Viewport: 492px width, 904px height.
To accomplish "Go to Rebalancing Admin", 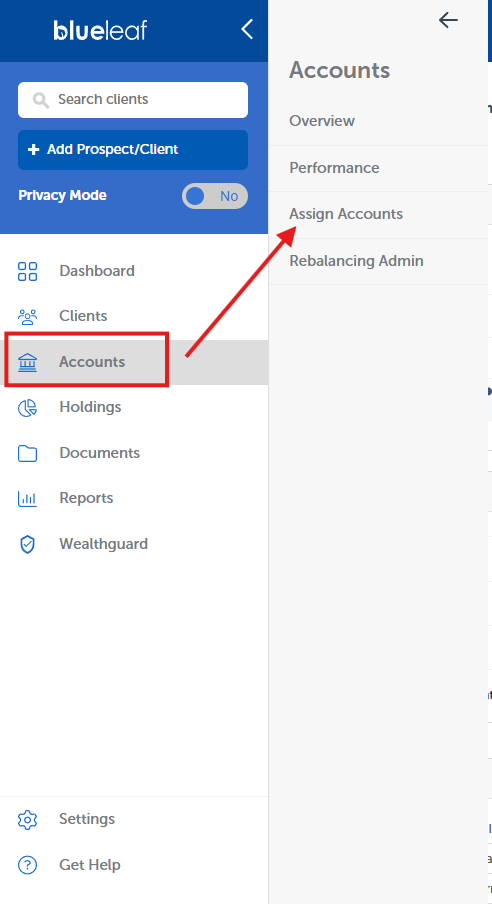I will pyautogui.click(x=356, y=261).
